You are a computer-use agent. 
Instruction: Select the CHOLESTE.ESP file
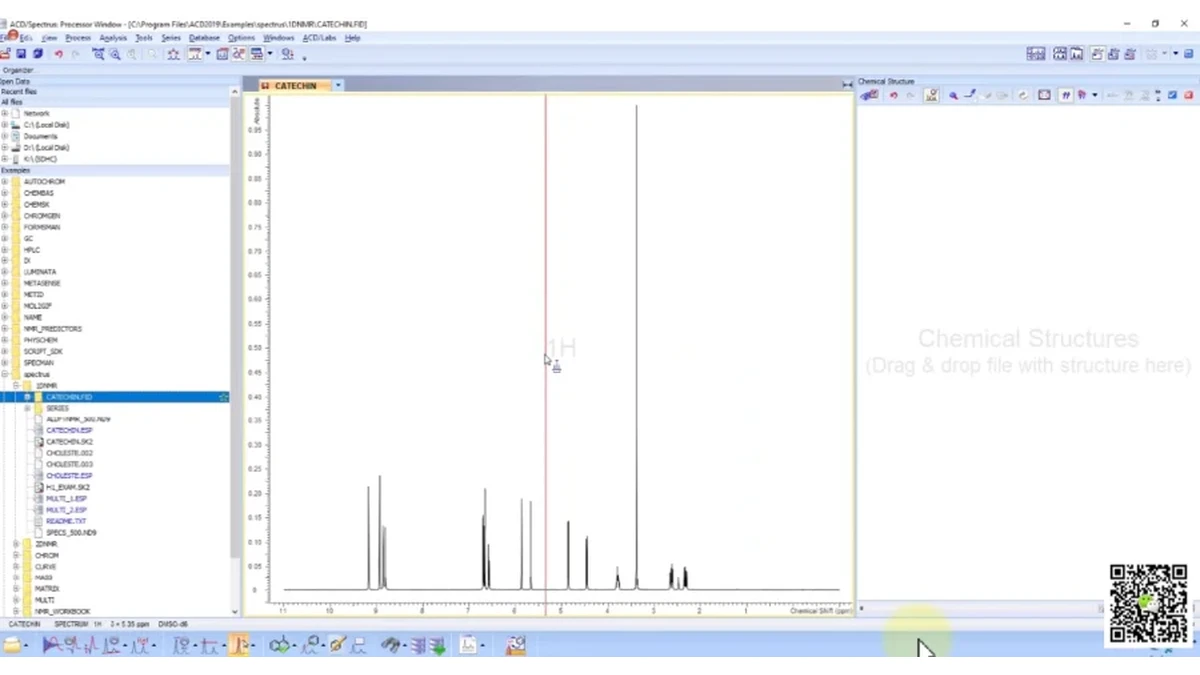coord(69,475)
